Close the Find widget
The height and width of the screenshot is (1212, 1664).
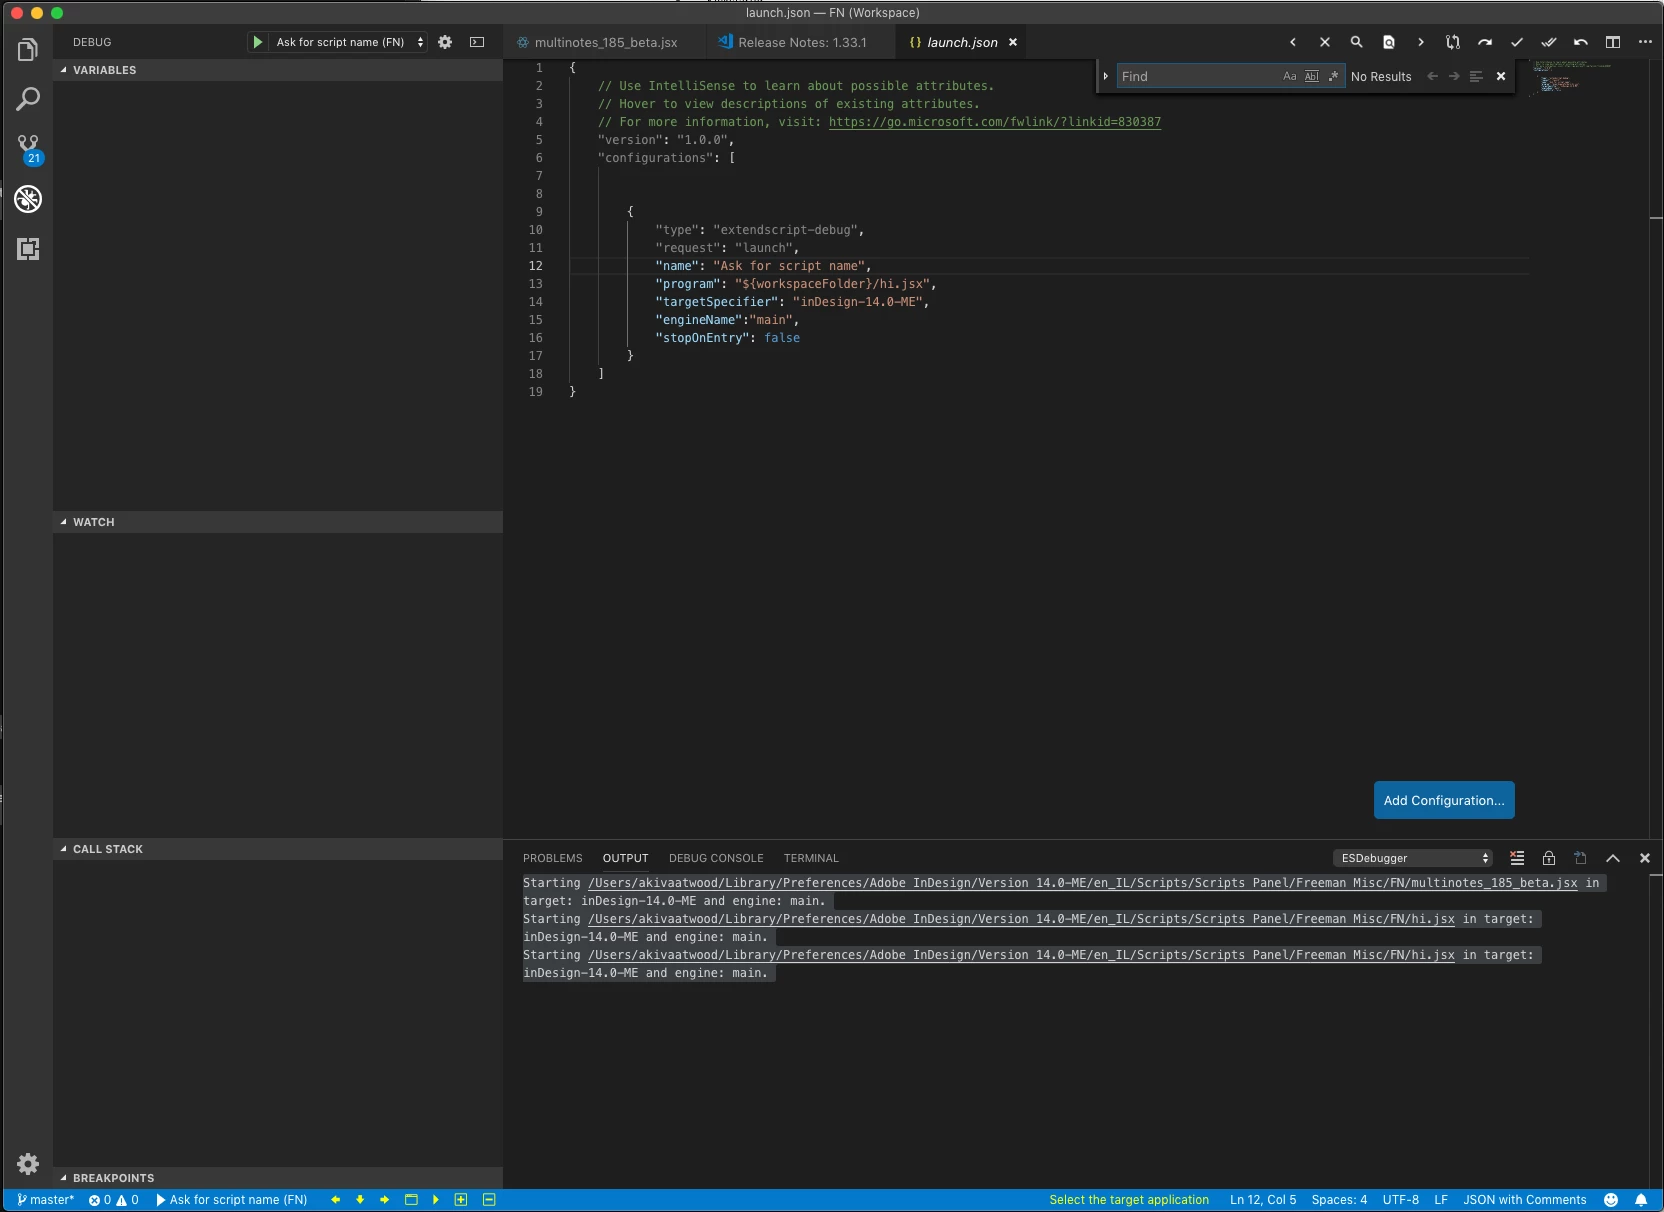point(1501,76)
